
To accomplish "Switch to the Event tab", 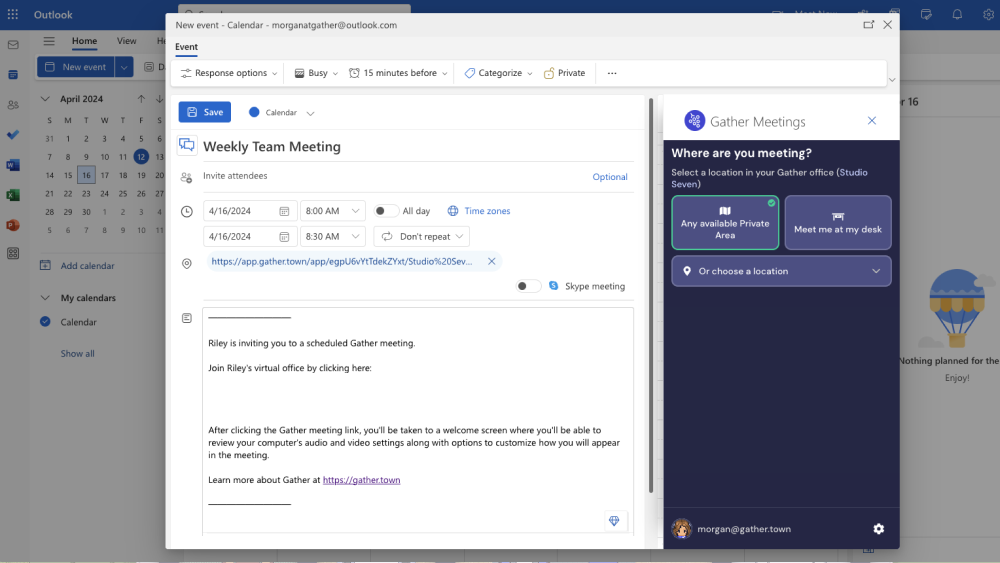I will click(x=186, y=47).
